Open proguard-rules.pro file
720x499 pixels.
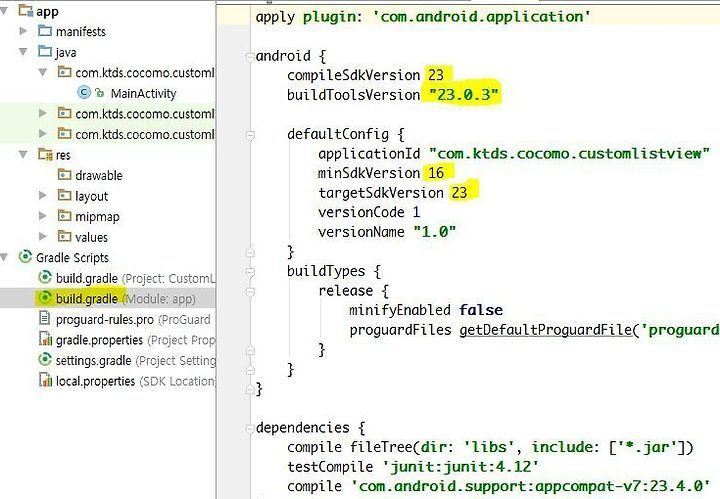[133, 320]
